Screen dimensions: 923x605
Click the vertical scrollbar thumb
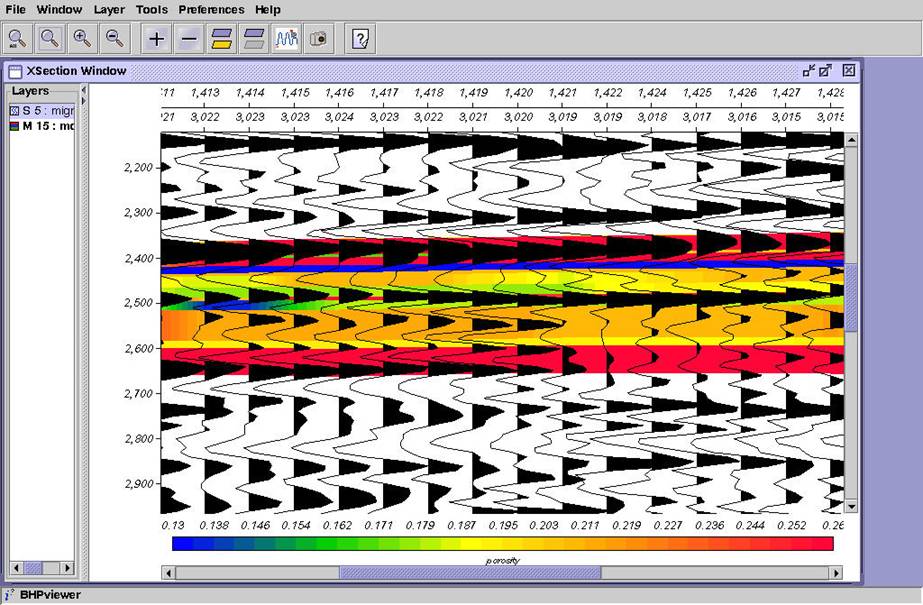(851, 297)
